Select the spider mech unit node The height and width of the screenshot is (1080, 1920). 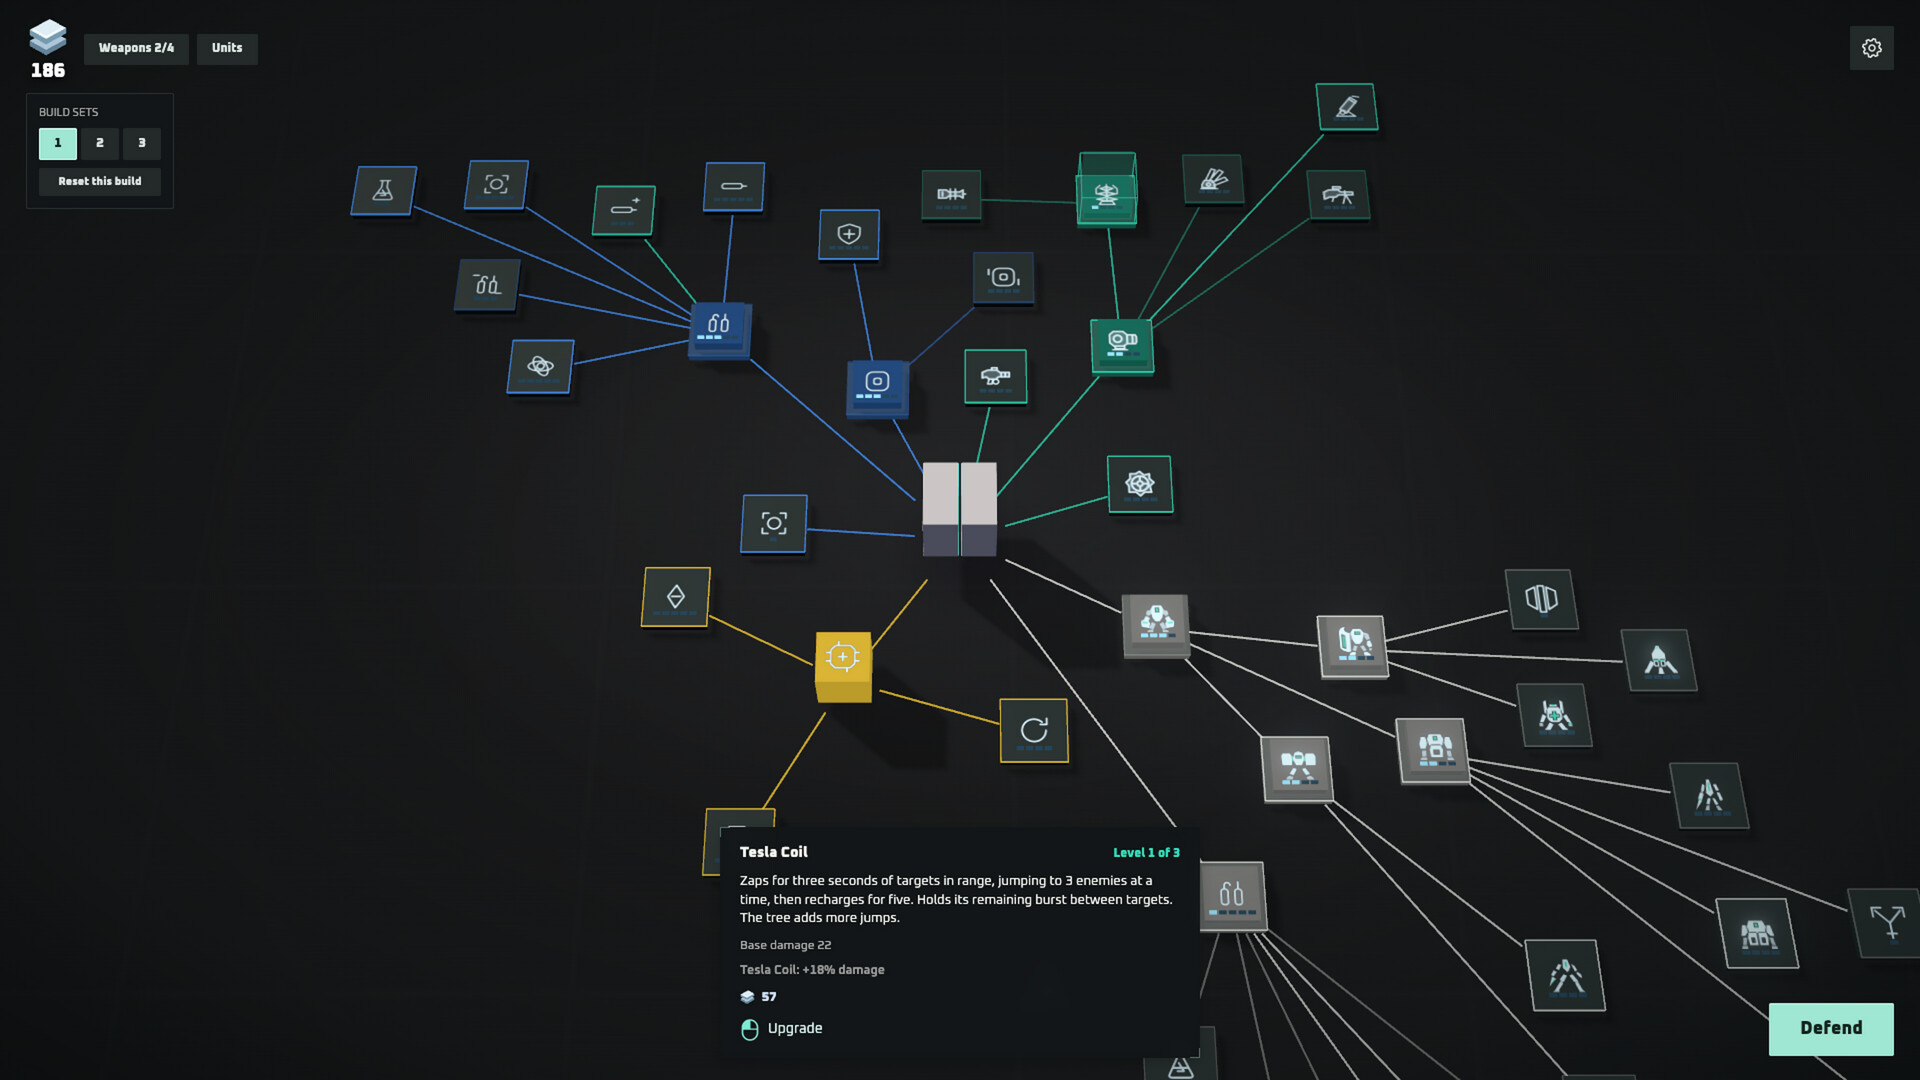click(x=1554, y=715)
